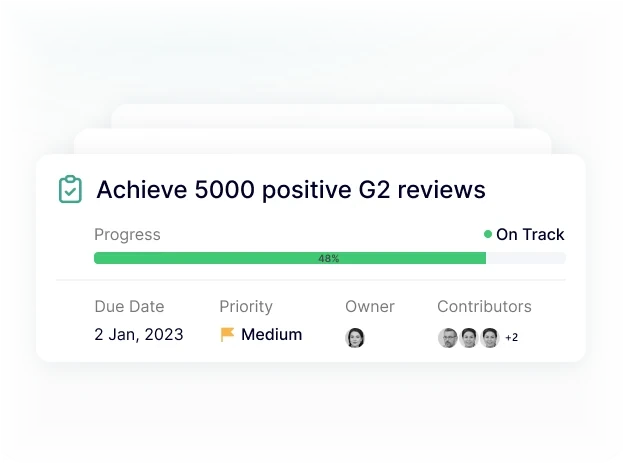Screen dimensions: 624x464
Task: Open the goal title Achieve 5000 positive G2 reviews
Action: point(291,189)
